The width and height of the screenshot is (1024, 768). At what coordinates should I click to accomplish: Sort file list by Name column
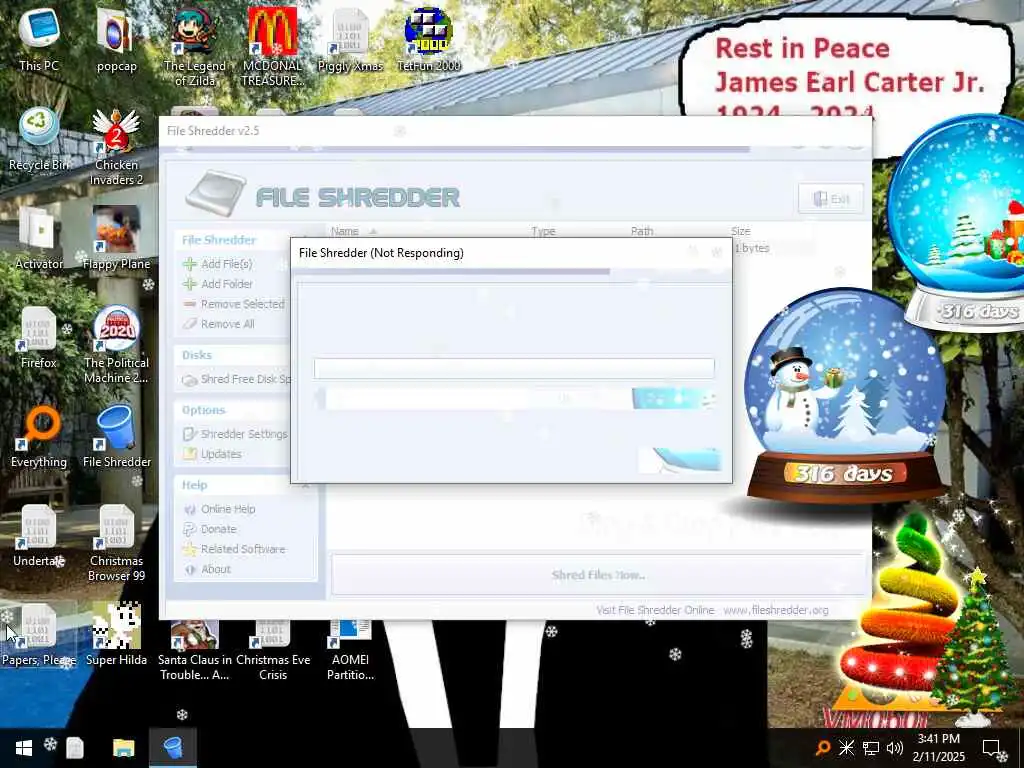coord(345,231)
